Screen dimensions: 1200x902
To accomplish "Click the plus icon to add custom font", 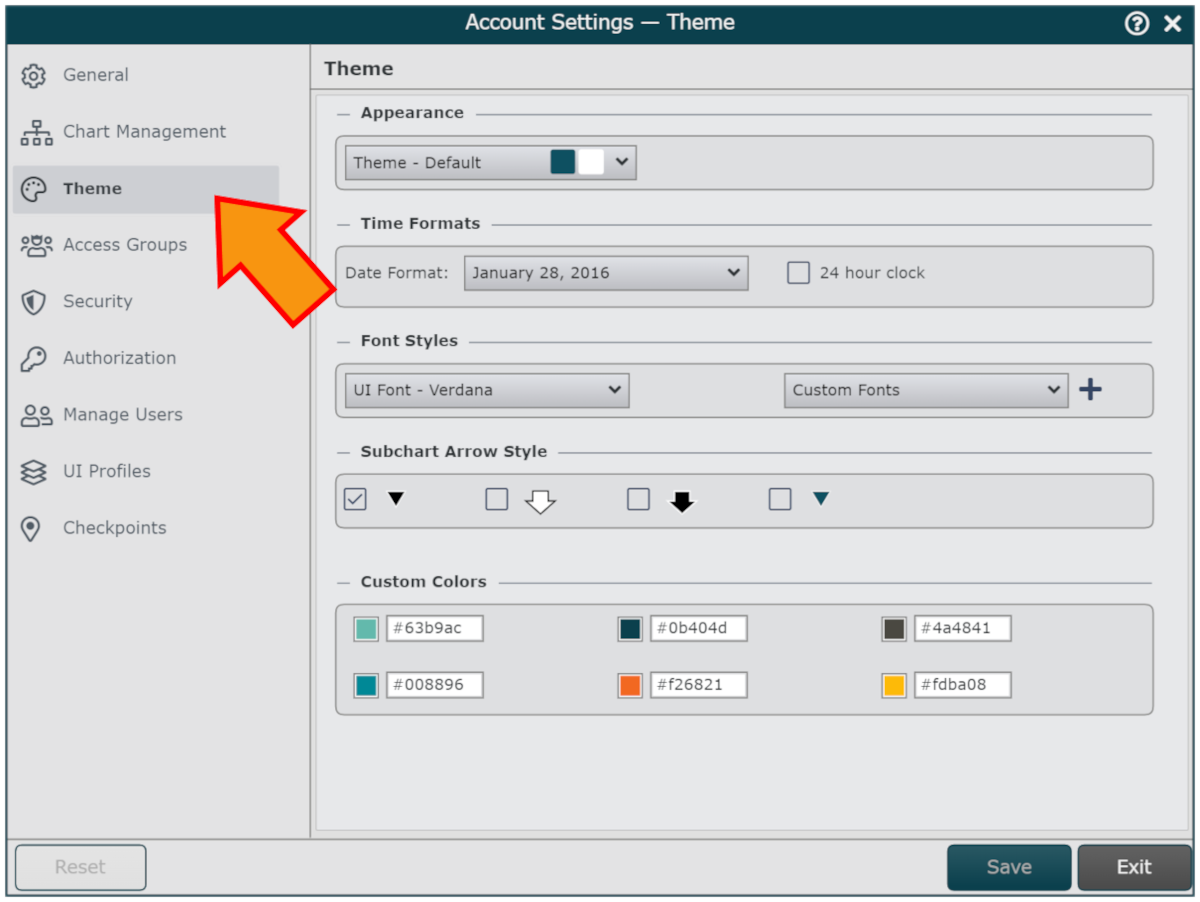I will (x=1090, y=390).
